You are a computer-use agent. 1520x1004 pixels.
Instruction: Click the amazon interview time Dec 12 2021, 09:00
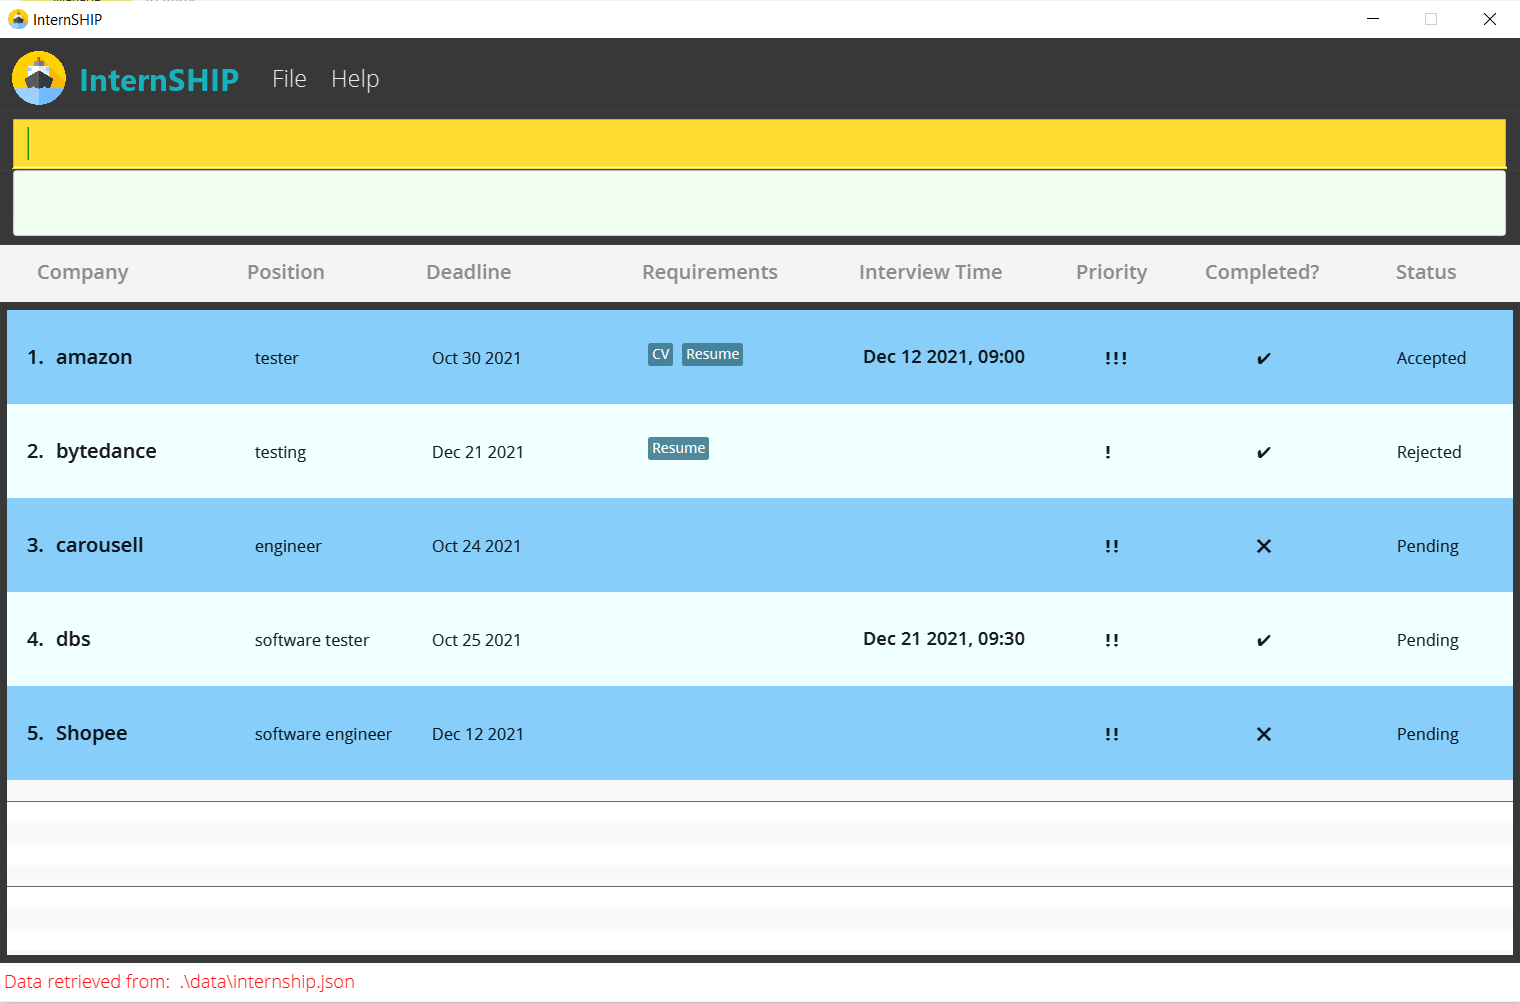click(x=944, y=356)
